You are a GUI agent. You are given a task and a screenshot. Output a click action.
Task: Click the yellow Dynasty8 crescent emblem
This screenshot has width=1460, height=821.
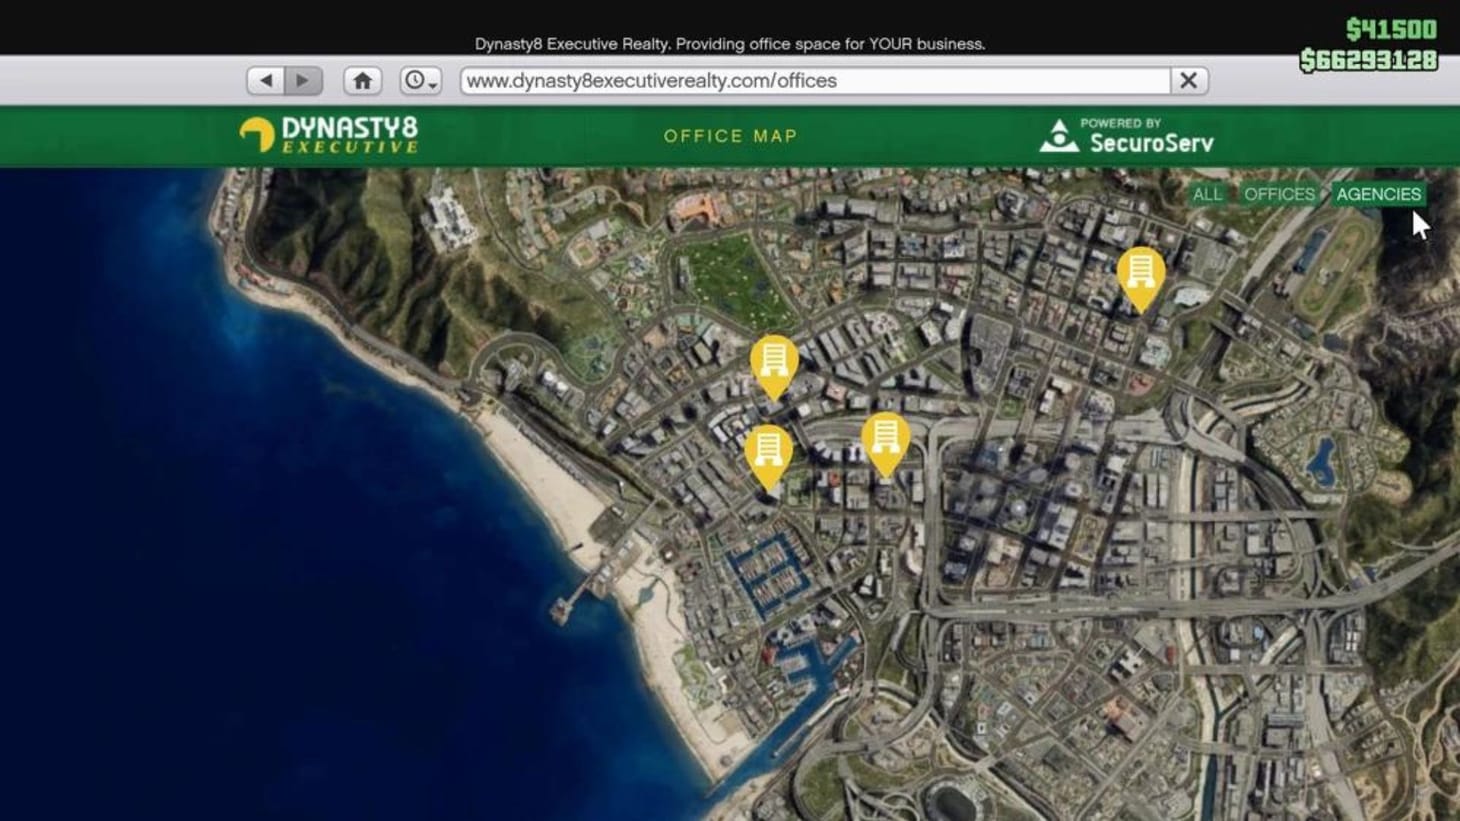(257, 133)
